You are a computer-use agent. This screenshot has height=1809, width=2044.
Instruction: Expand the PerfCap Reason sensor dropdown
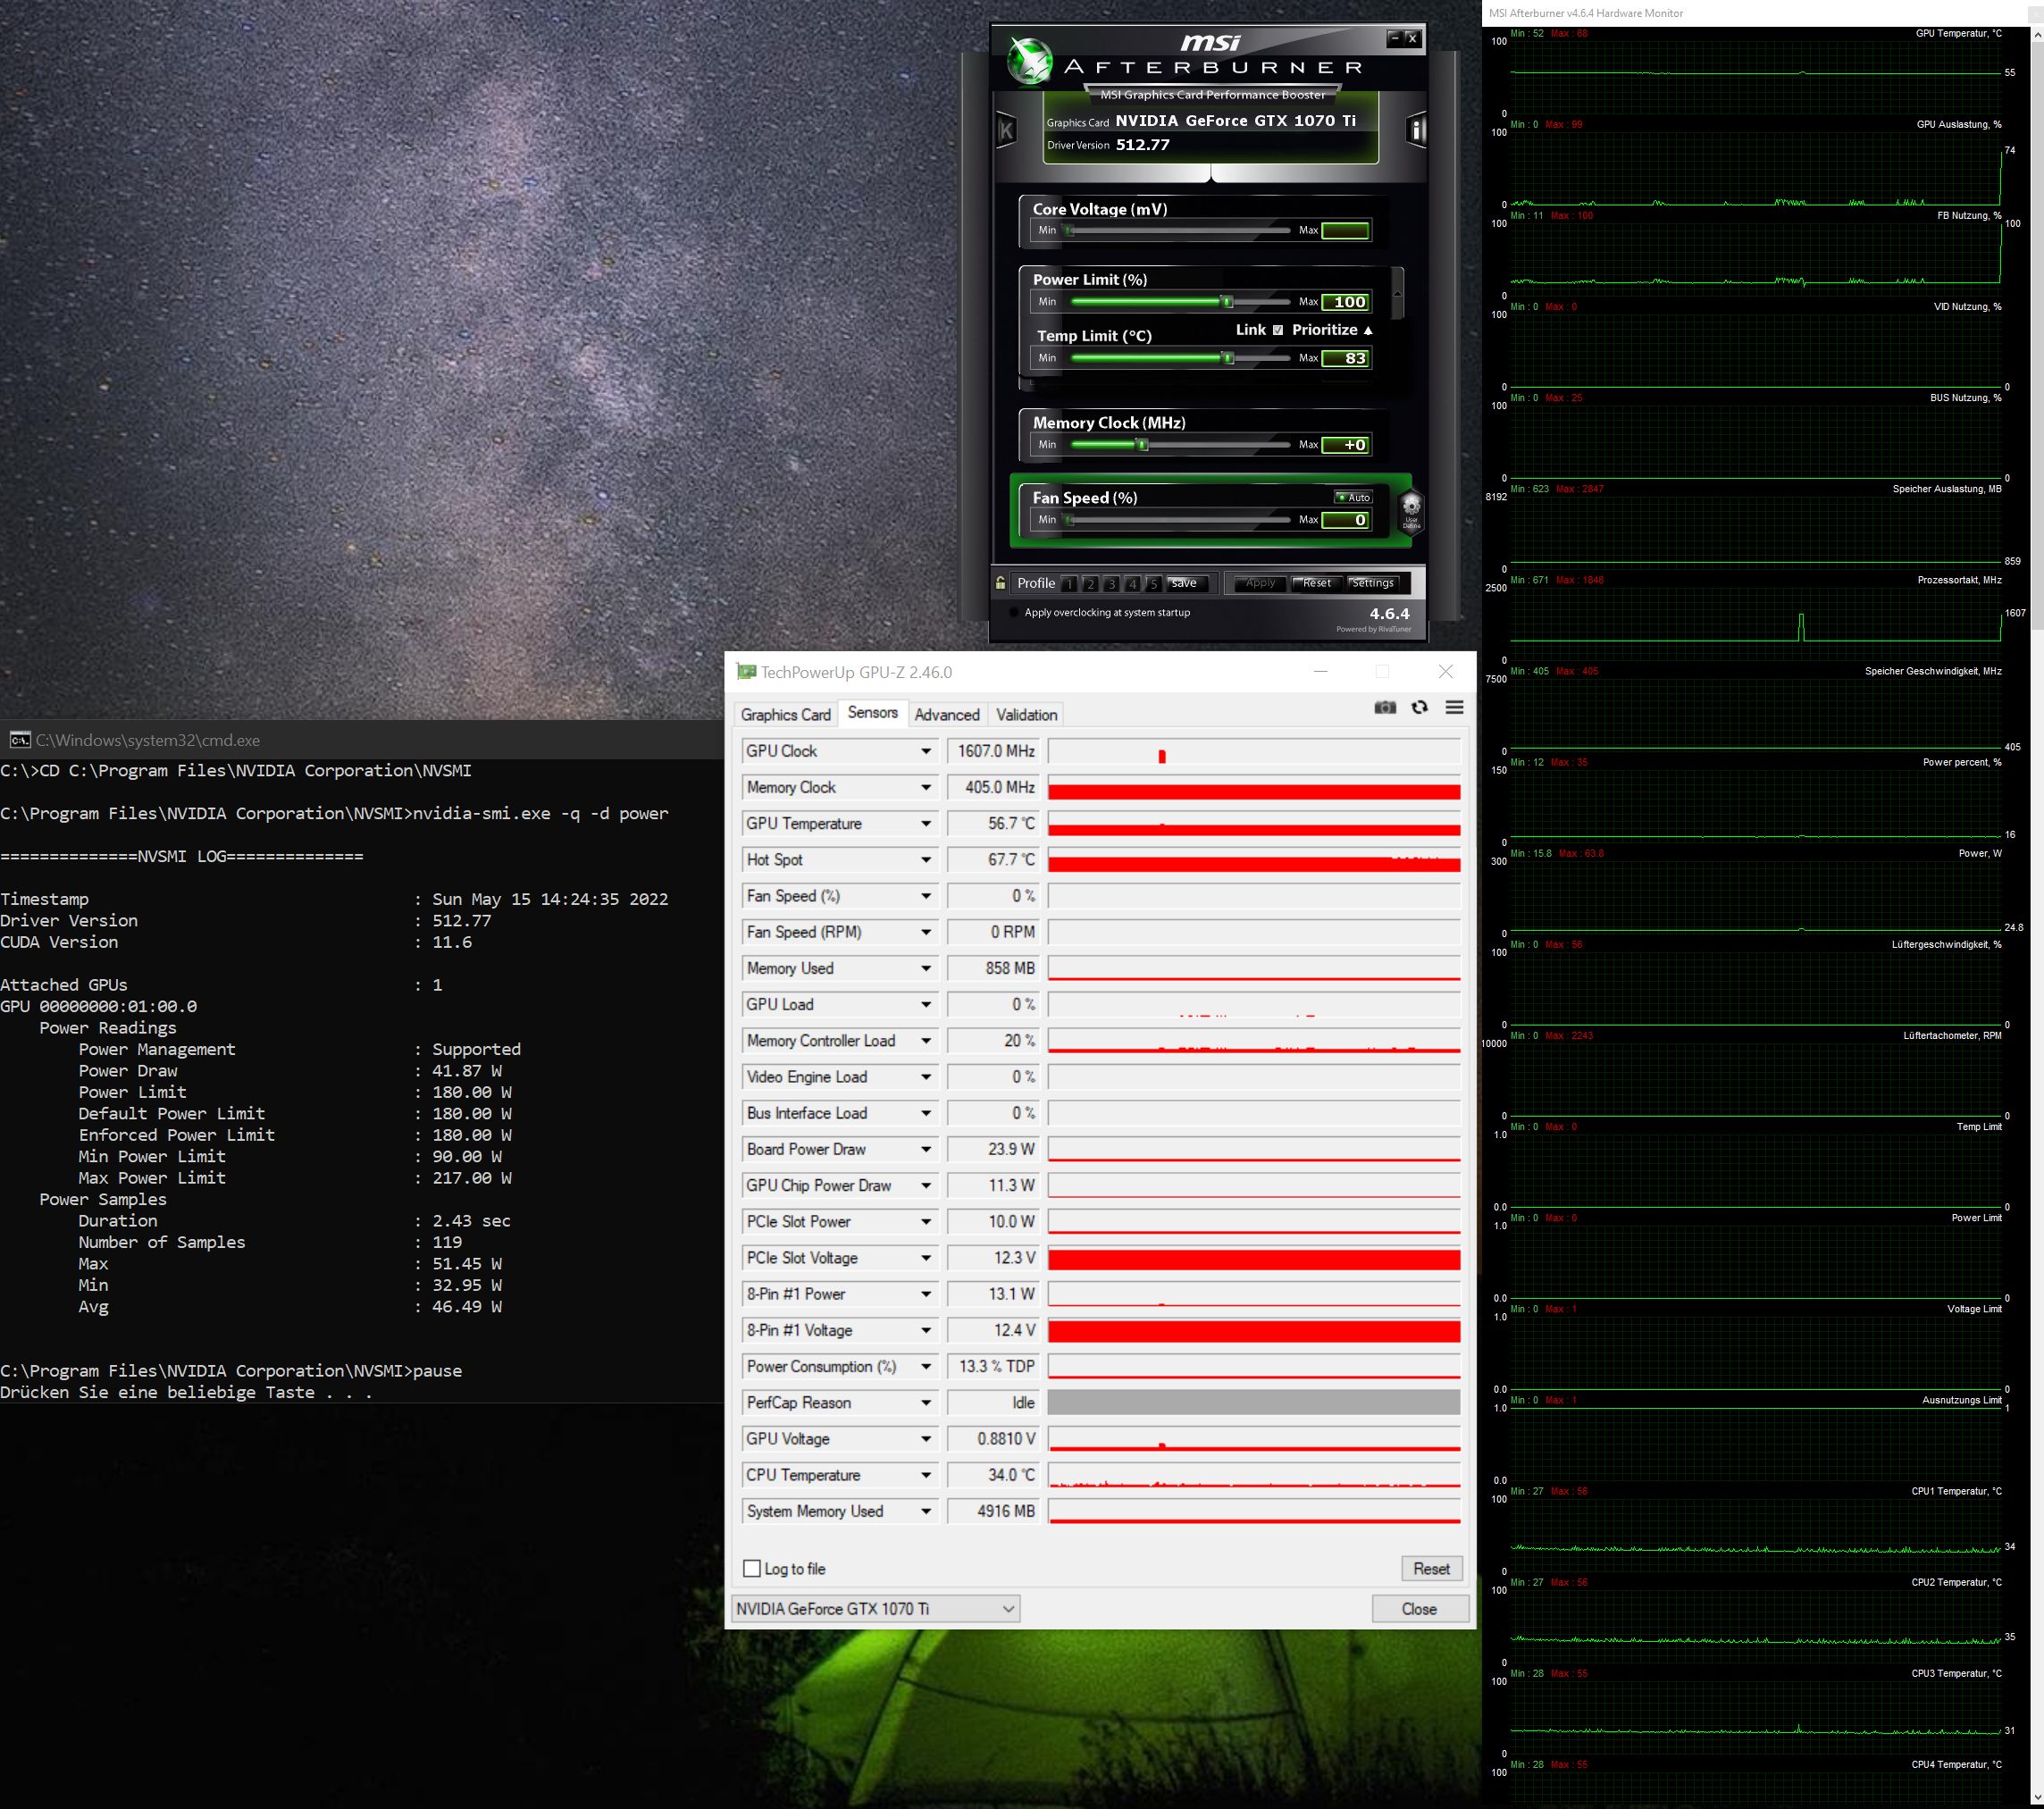pos(926,1403)
